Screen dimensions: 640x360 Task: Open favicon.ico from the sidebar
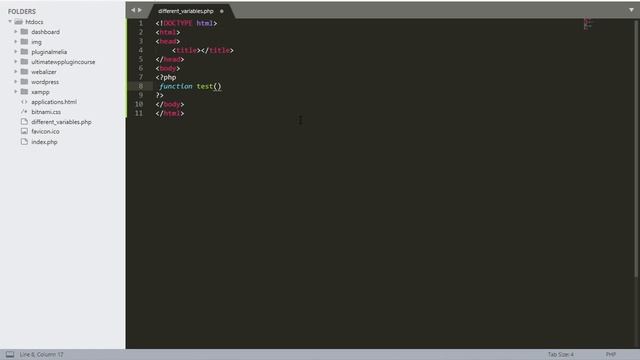pos(45,131)
